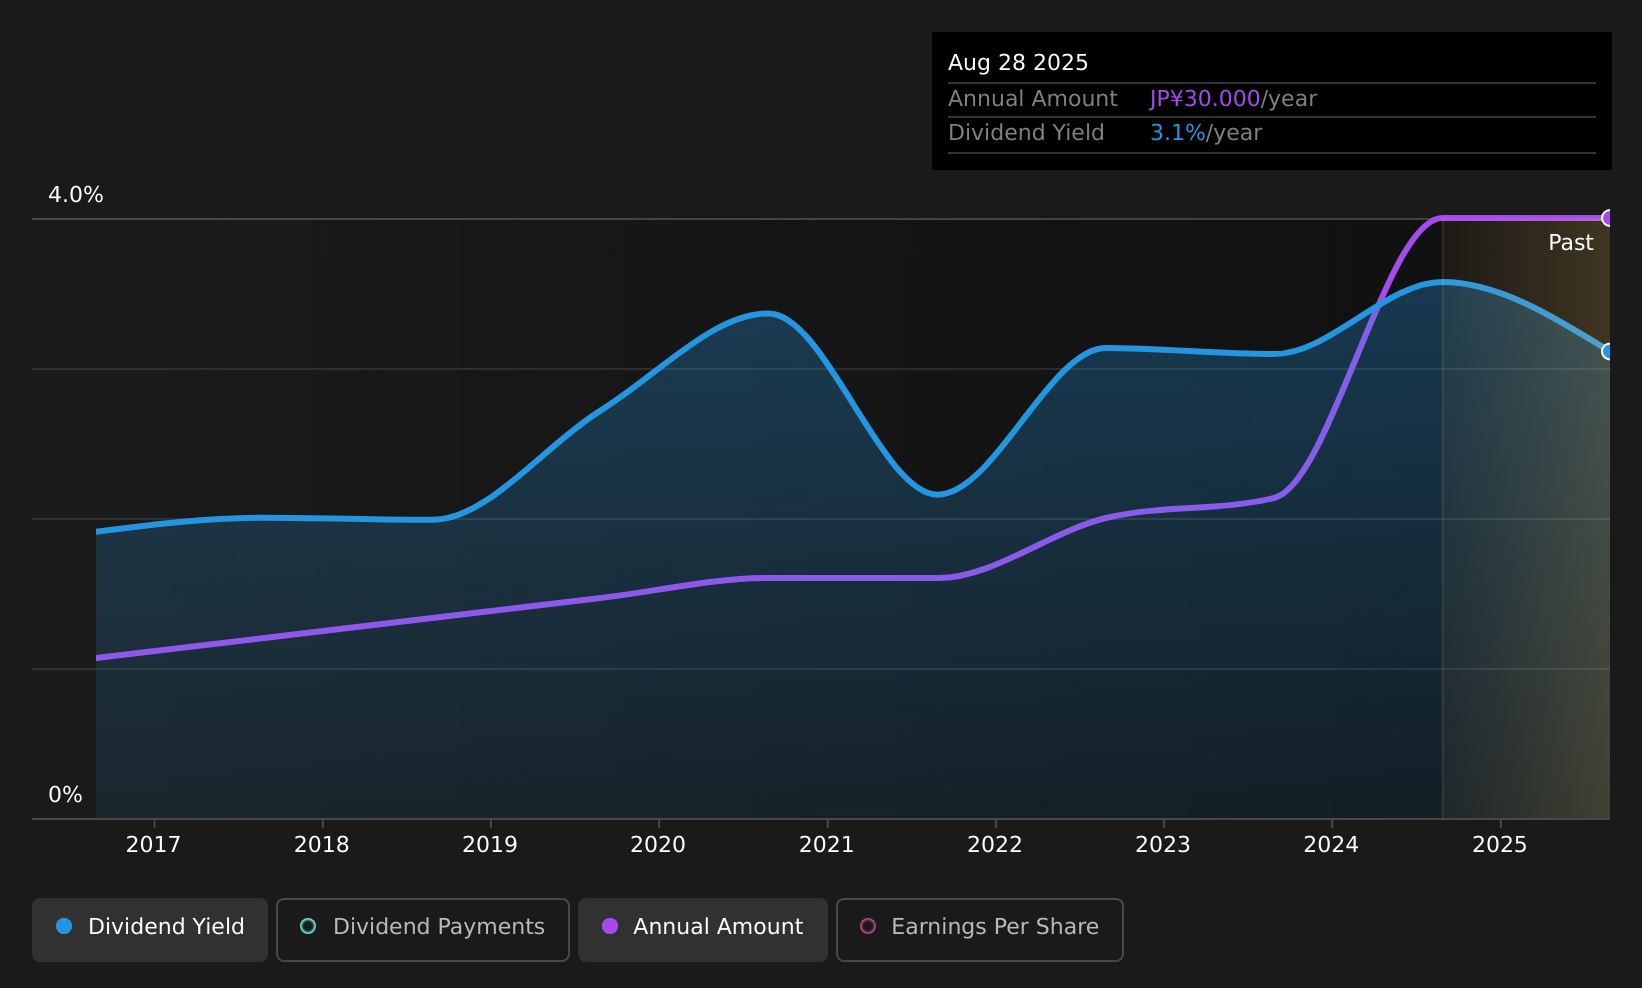Screen dimensions: 1642x988
Task: Click the 2019 x-axis label
Action: click(490, 845)
